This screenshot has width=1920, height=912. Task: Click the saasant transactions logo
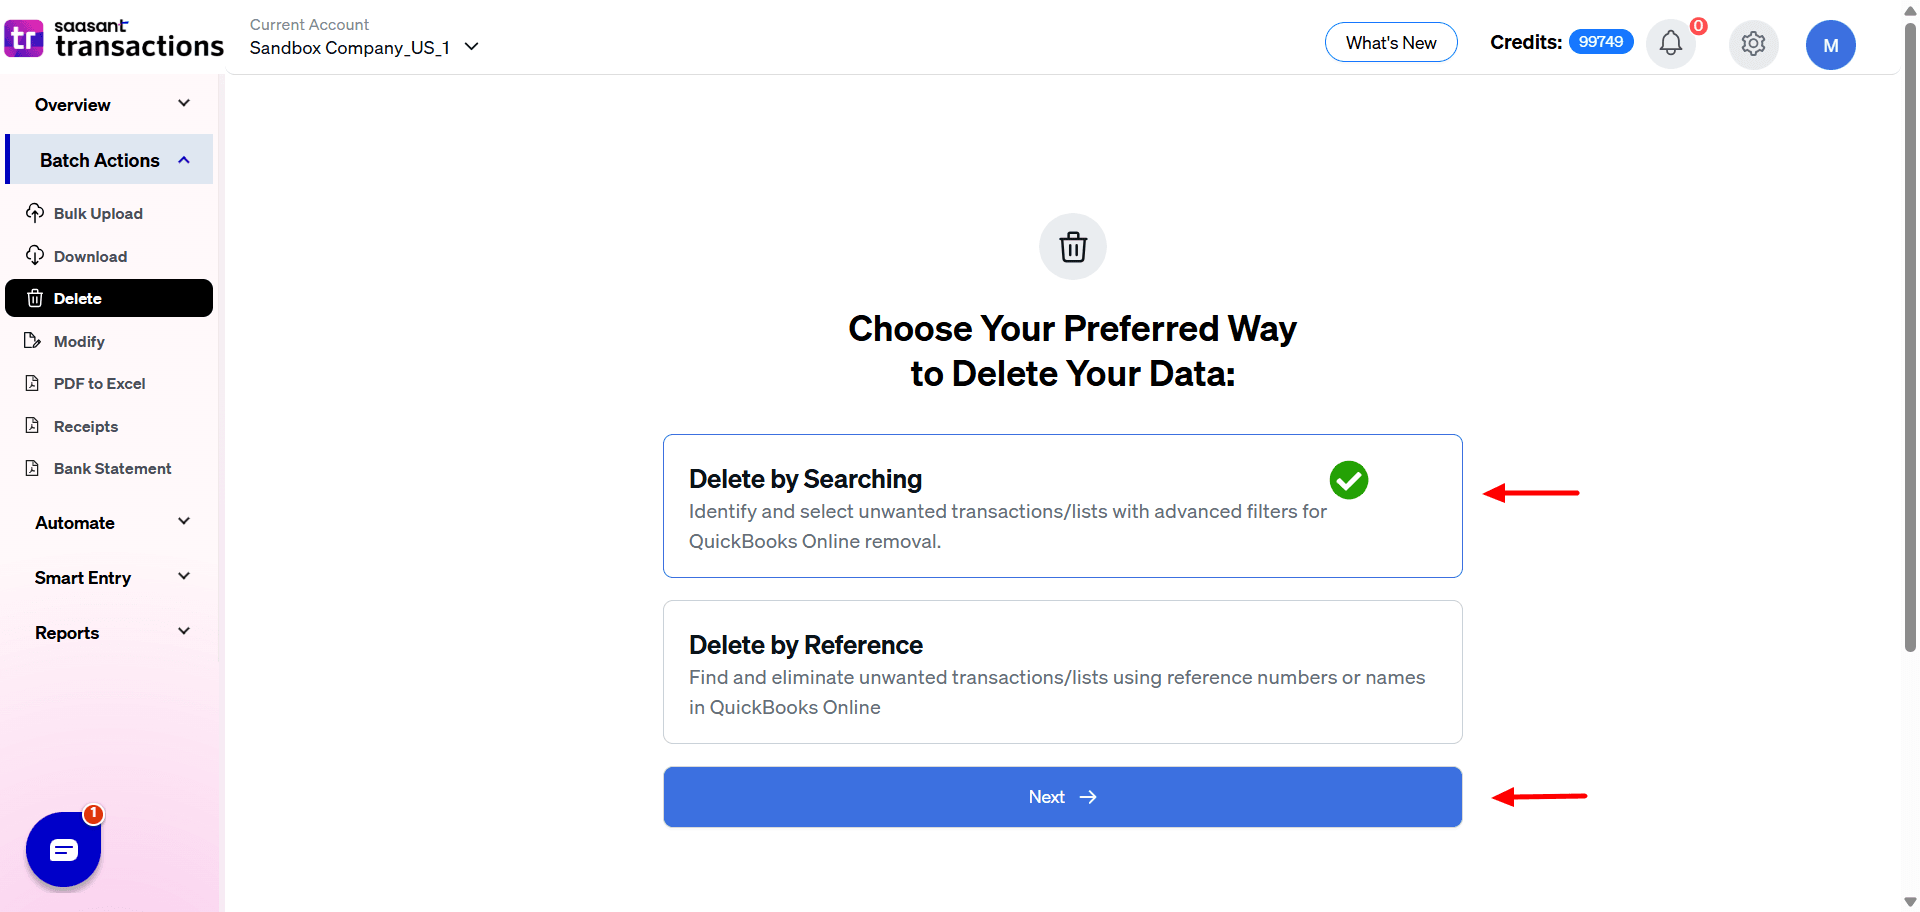pos(114,39)
